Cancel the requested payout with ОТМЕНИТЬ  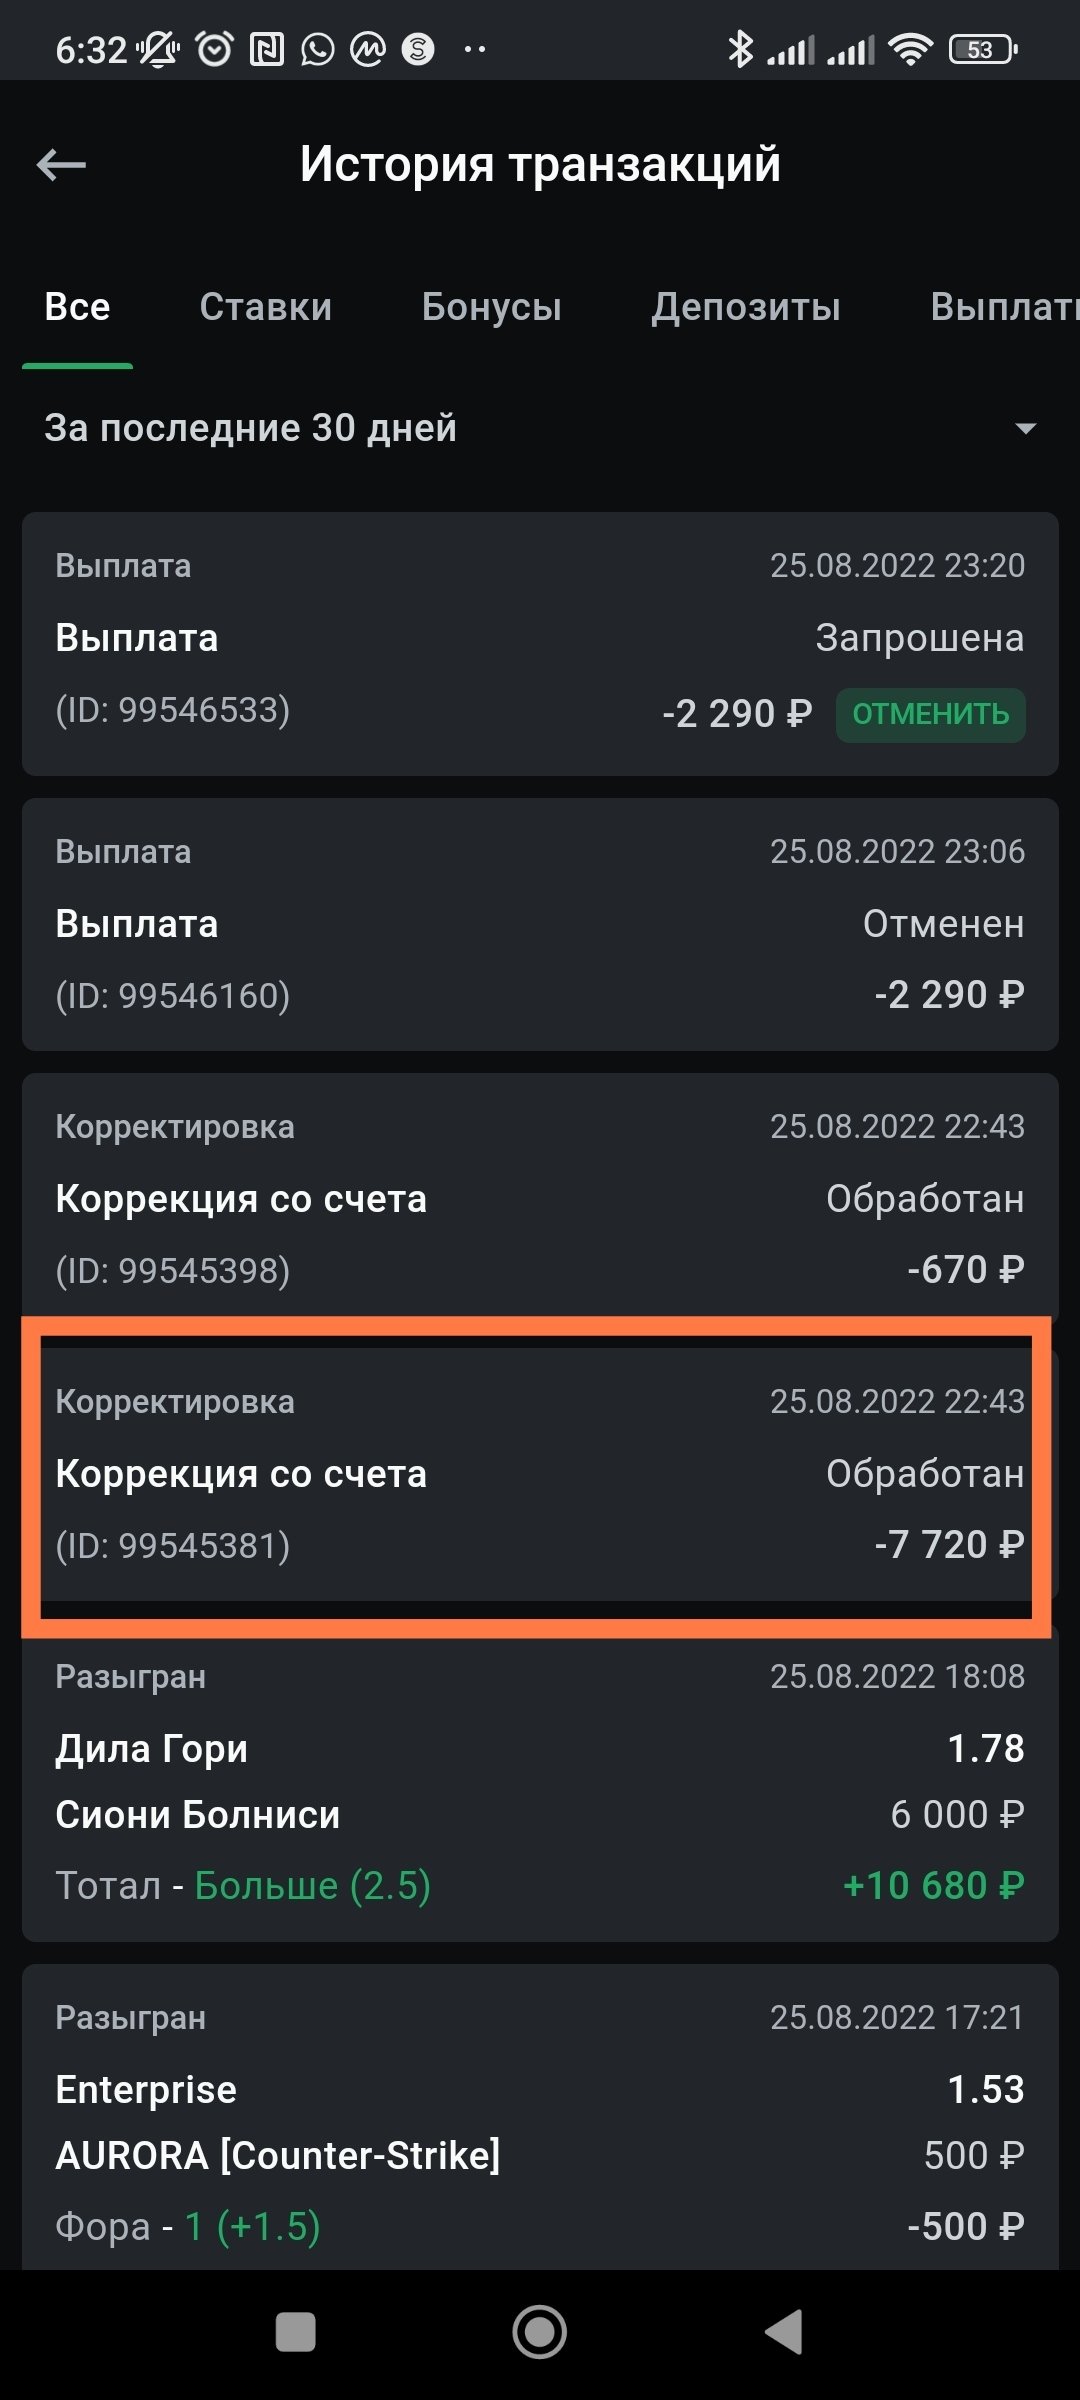(930, 714)
